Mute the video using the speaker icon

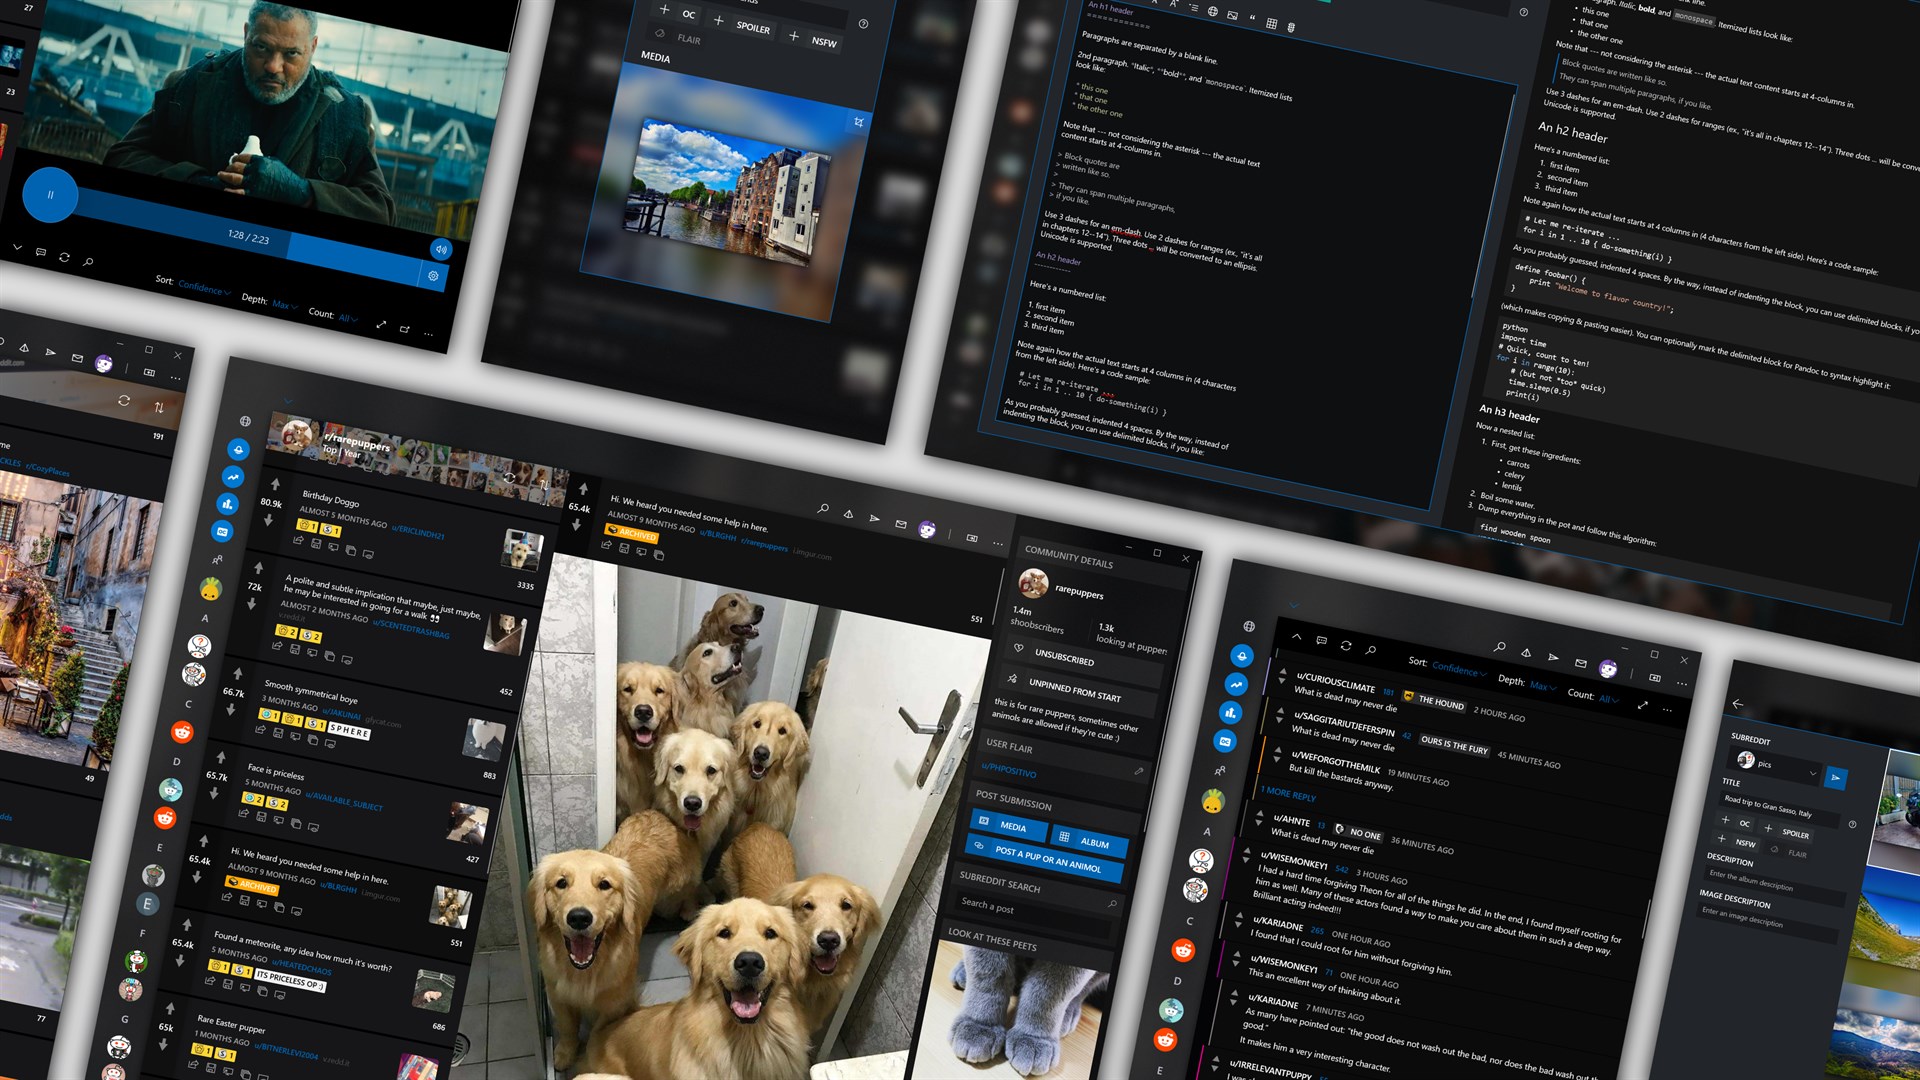(441, 249)
